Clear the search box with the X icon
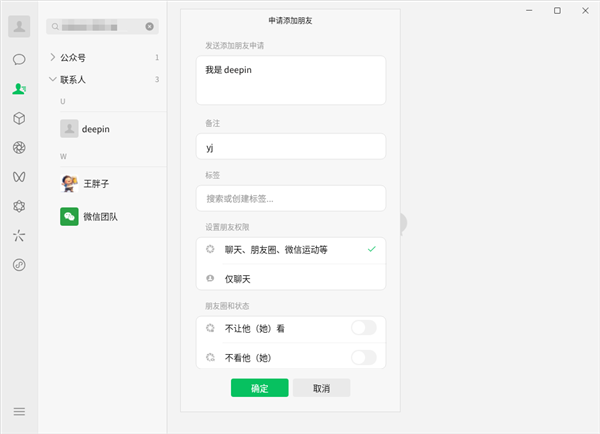600x434 pixels. point(150,27)
